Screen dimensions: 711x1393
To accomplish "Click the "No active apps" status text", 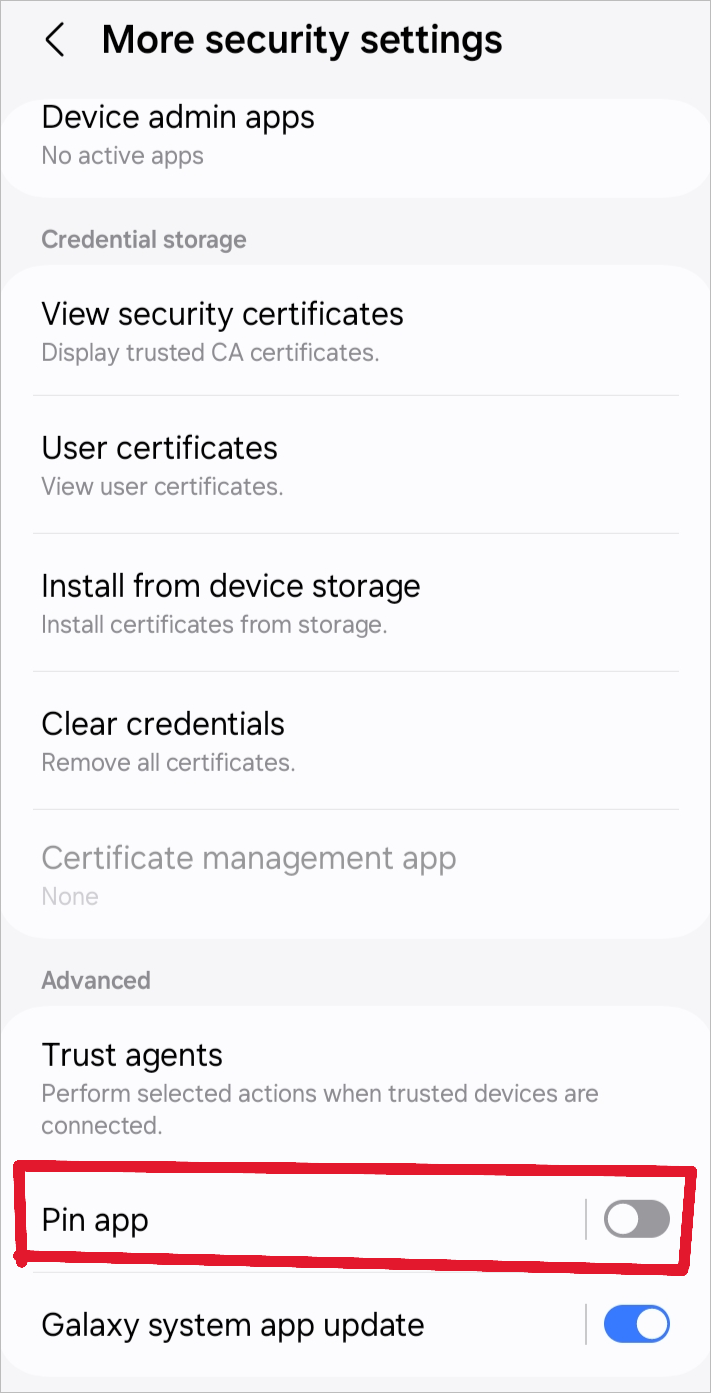I will point(122,156).
